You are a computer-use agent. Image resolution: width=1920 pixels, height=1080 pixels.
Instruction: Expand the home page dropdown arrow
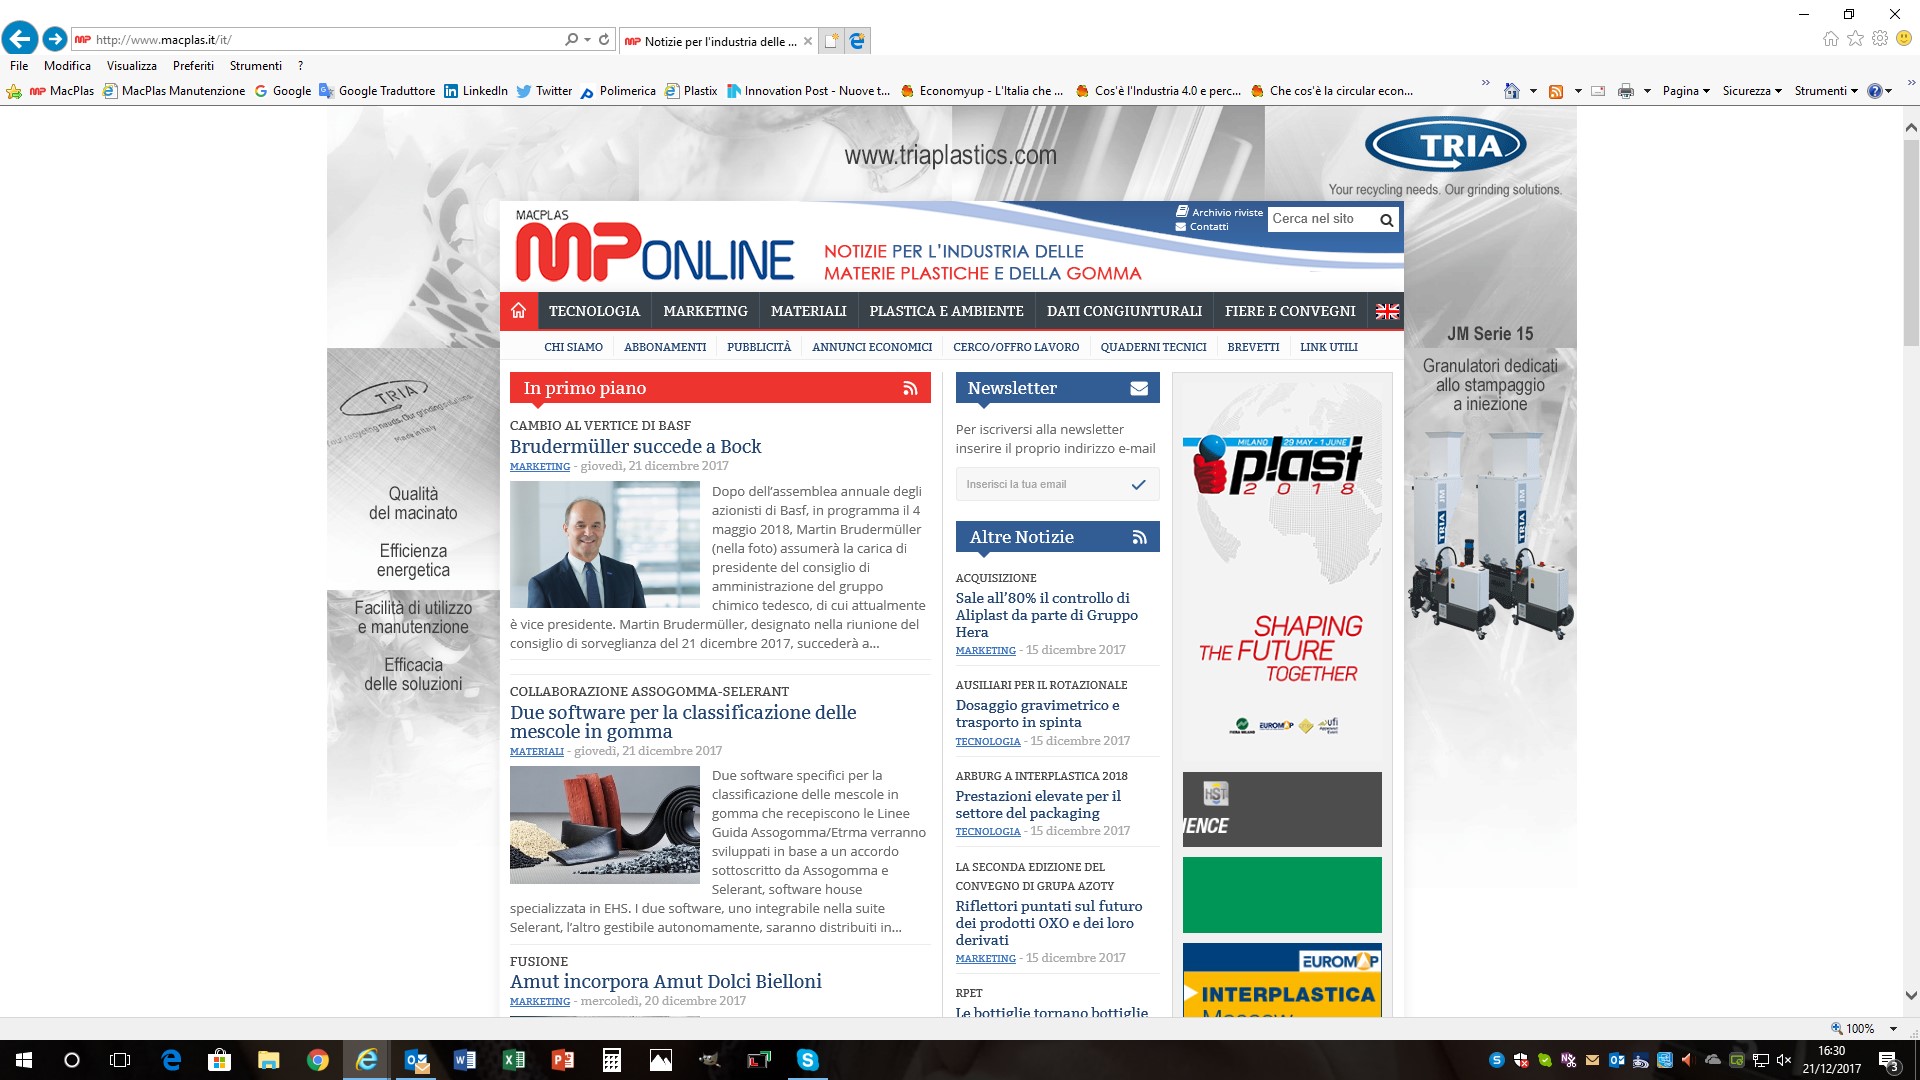1533,91
